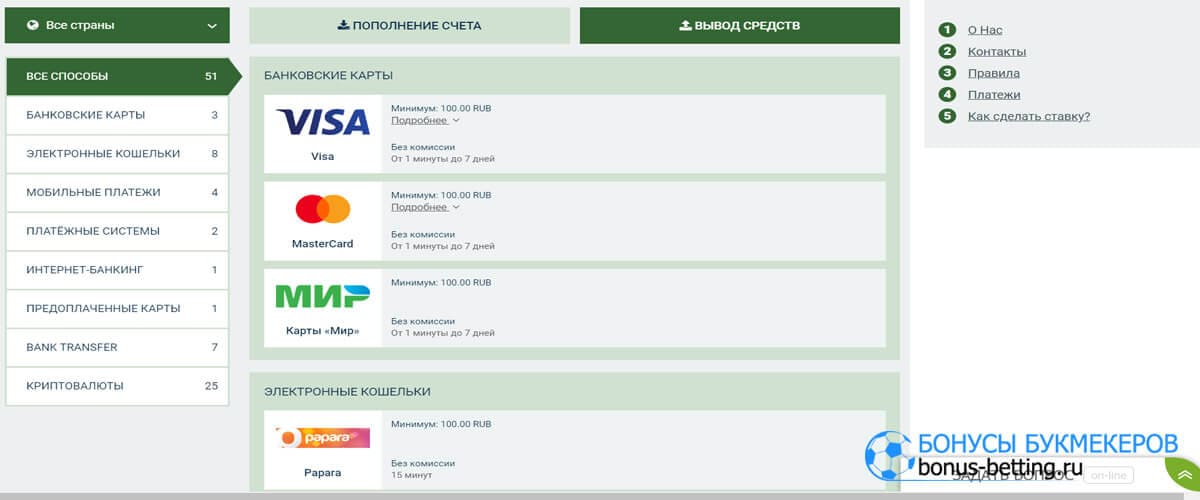Image resolution: width=1200 pixels, height=500 pixels.
Task: Select the Bank Transfer category
Action: 117,347
